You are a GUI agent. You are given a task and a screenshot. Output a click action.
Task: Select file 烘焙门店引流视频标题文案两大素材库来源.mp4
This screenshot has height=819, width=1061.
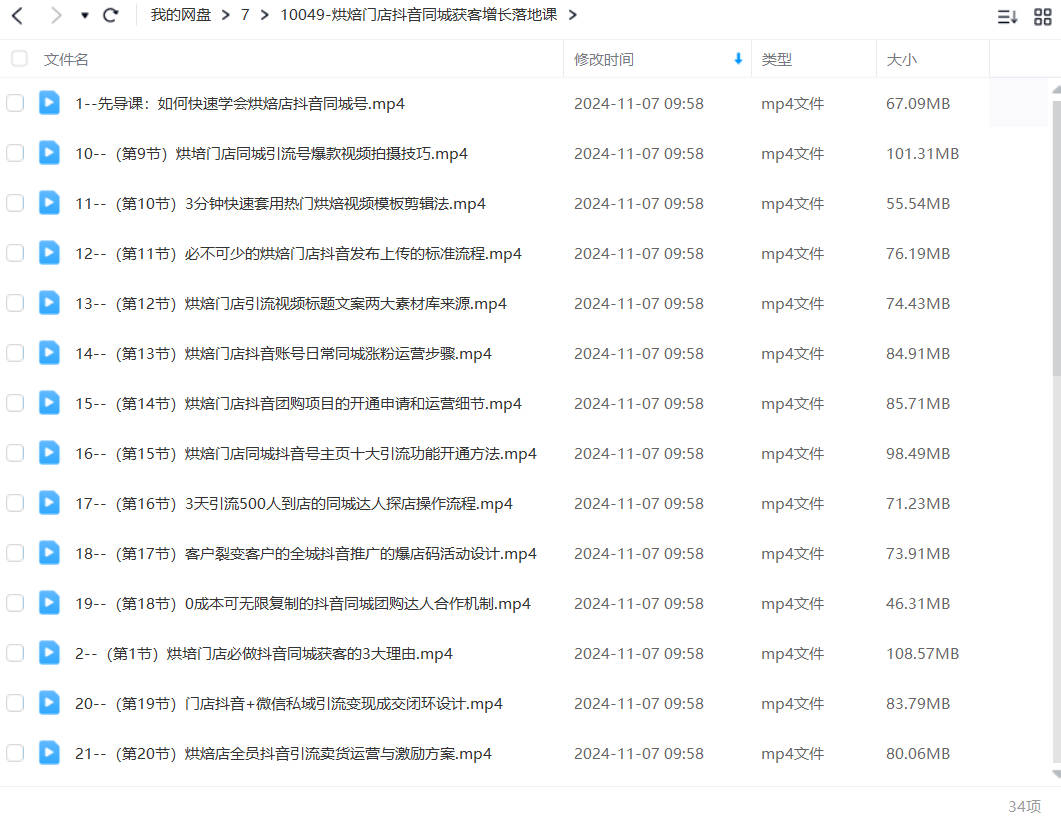click(x=291, y=304)
